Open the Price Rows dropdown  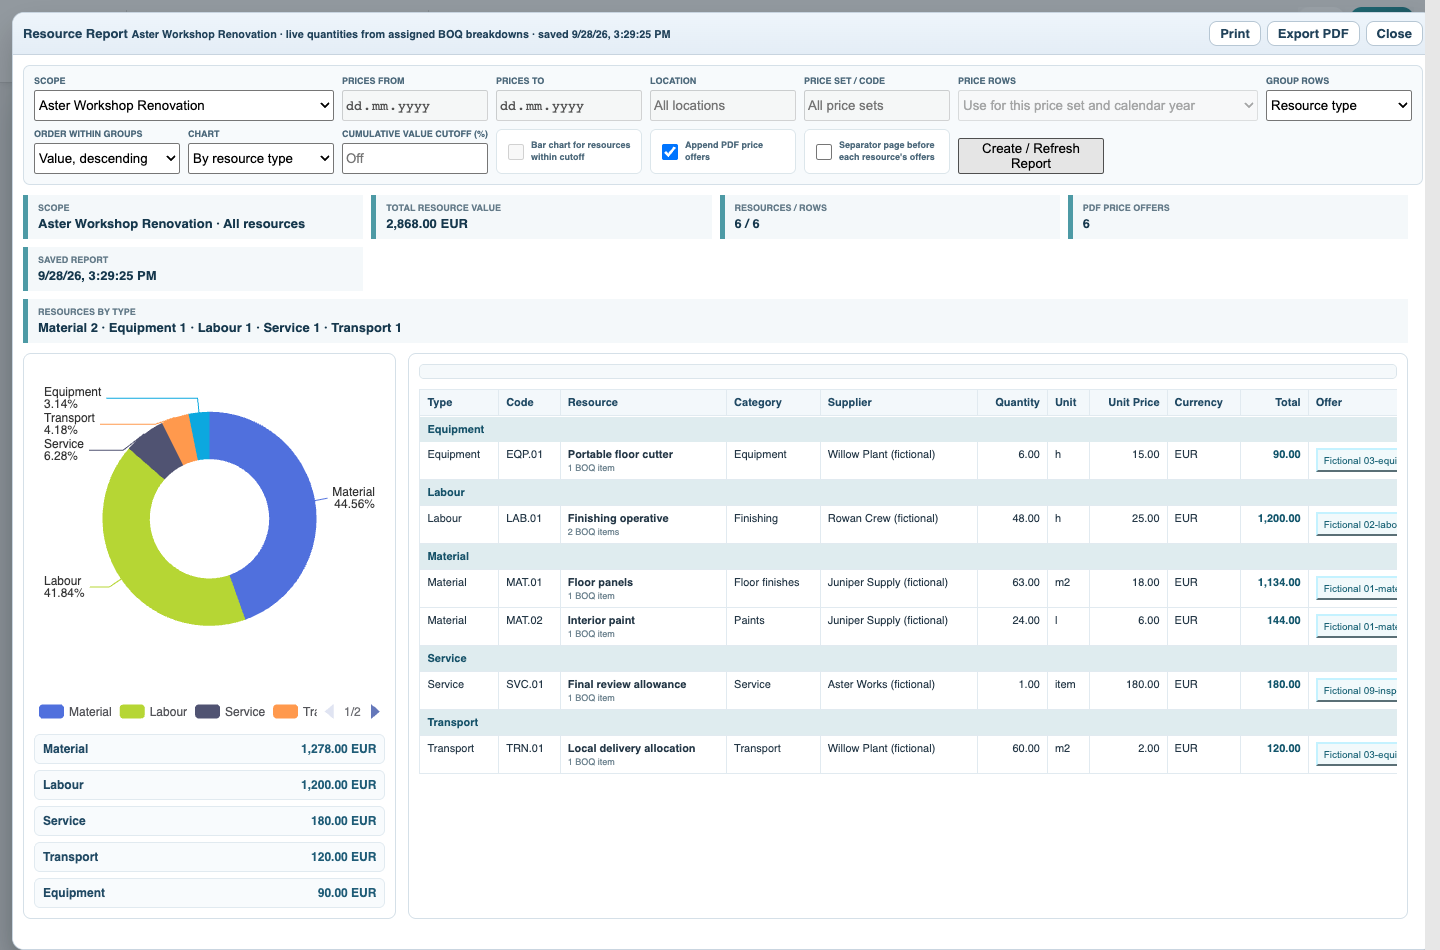(x=1108, y=105)
